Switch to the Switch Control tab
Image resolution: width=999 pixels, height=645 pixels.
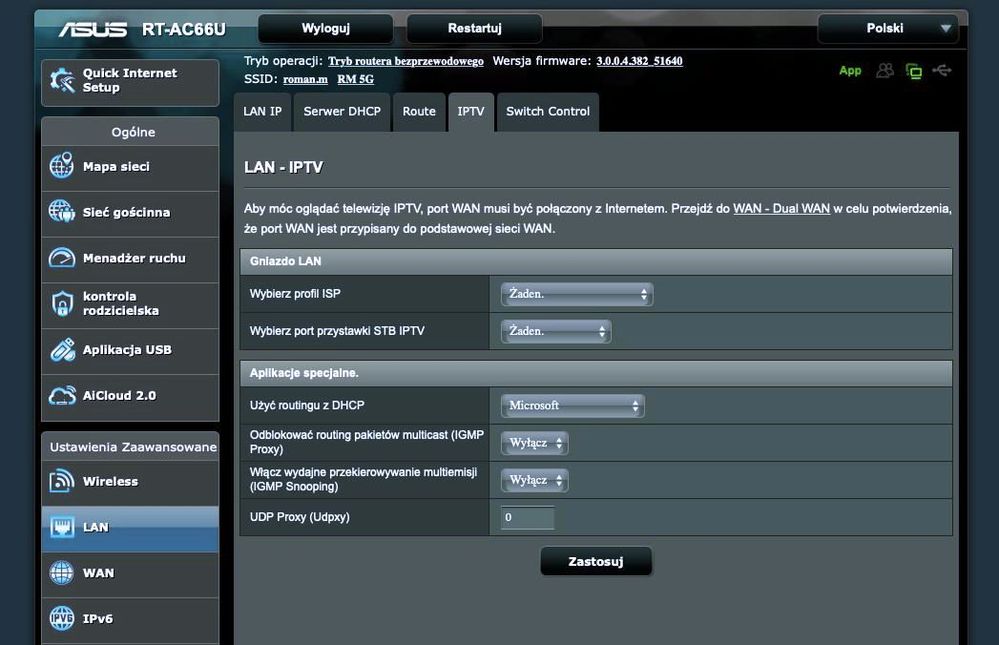click(547, 112)
